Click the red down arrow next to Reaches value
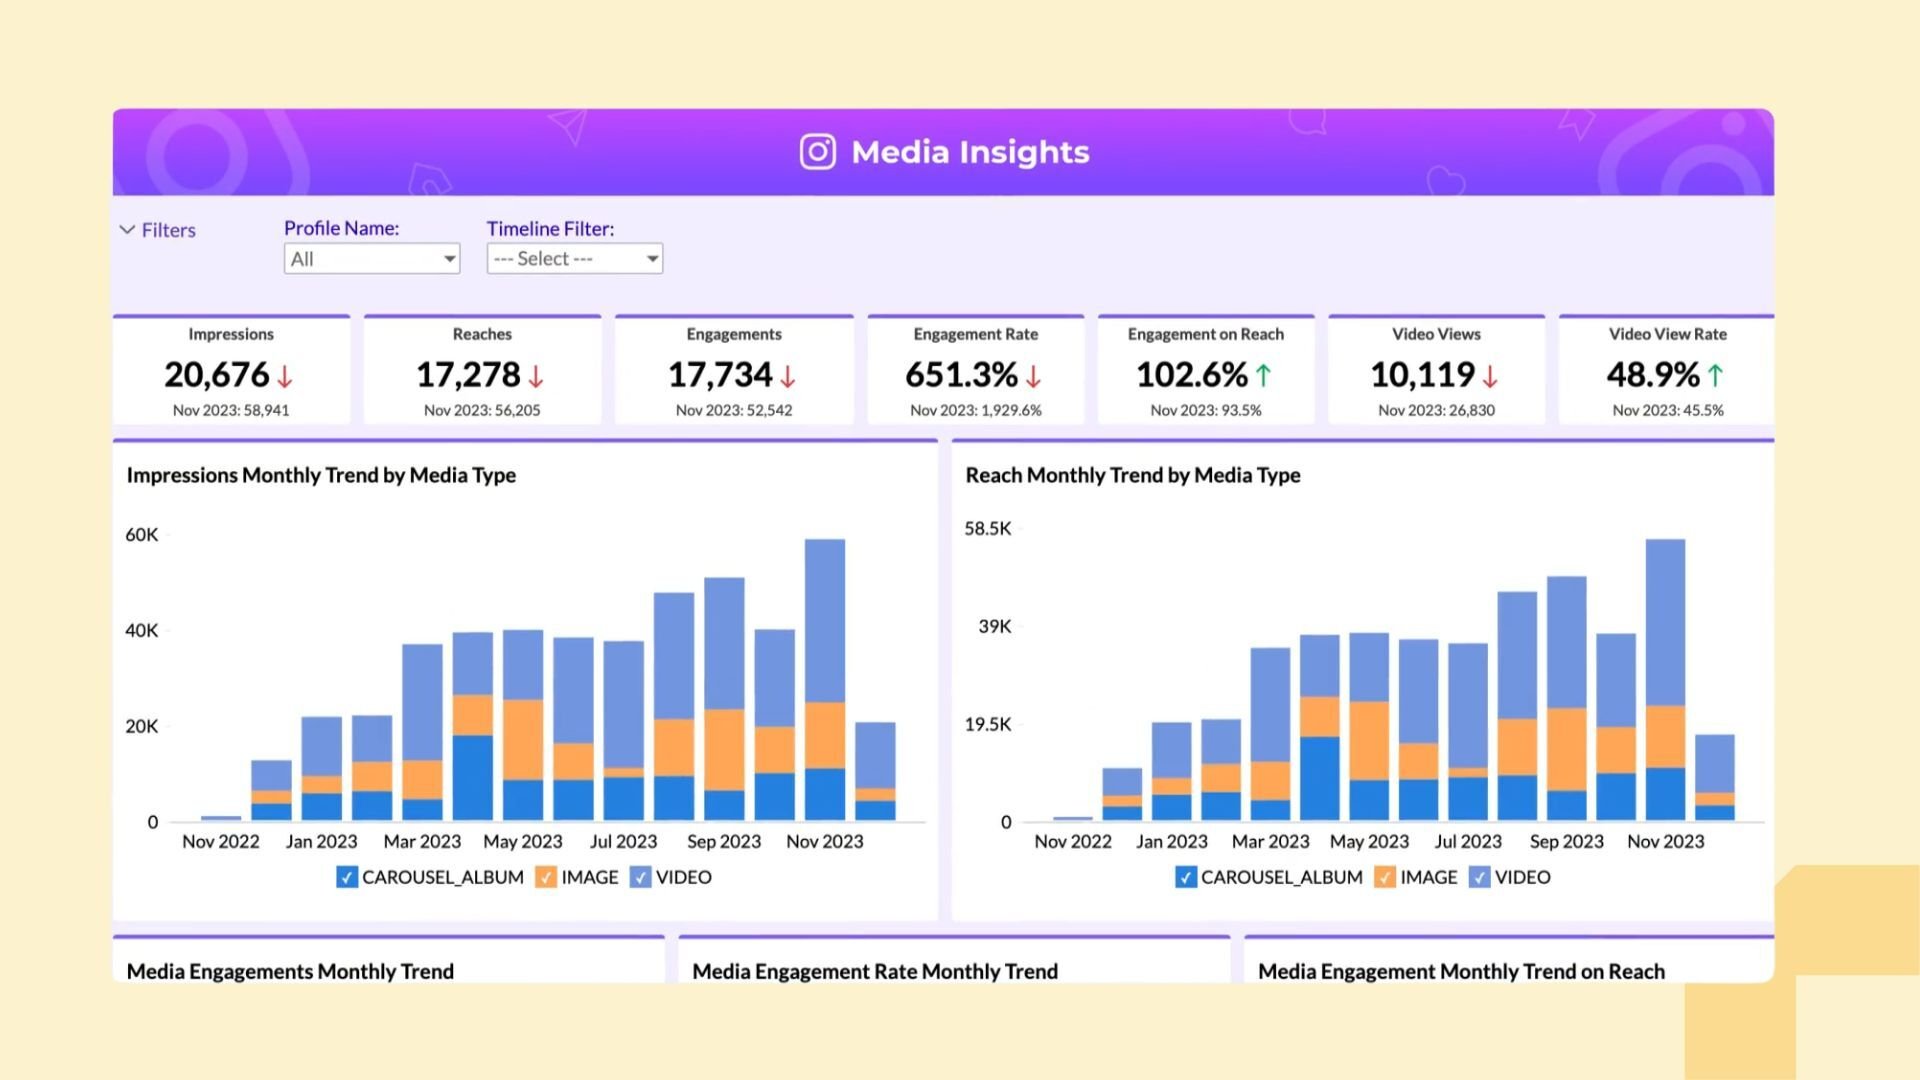This screenshot has width=1920, height=1080. point(536,377)
